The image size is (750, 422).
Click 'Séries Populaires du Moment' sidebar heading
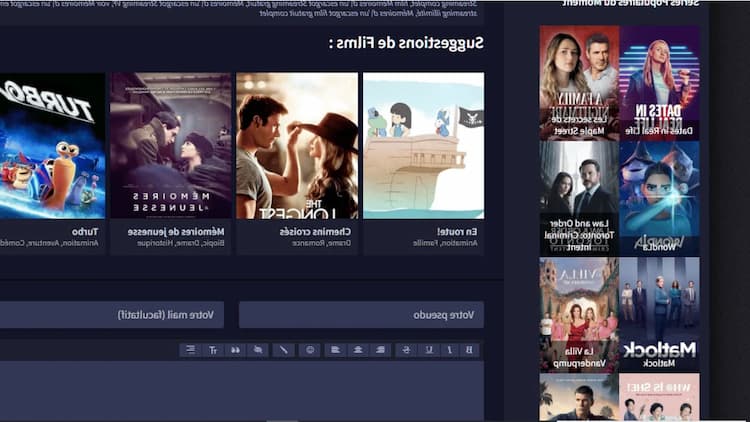click(630, 3)
